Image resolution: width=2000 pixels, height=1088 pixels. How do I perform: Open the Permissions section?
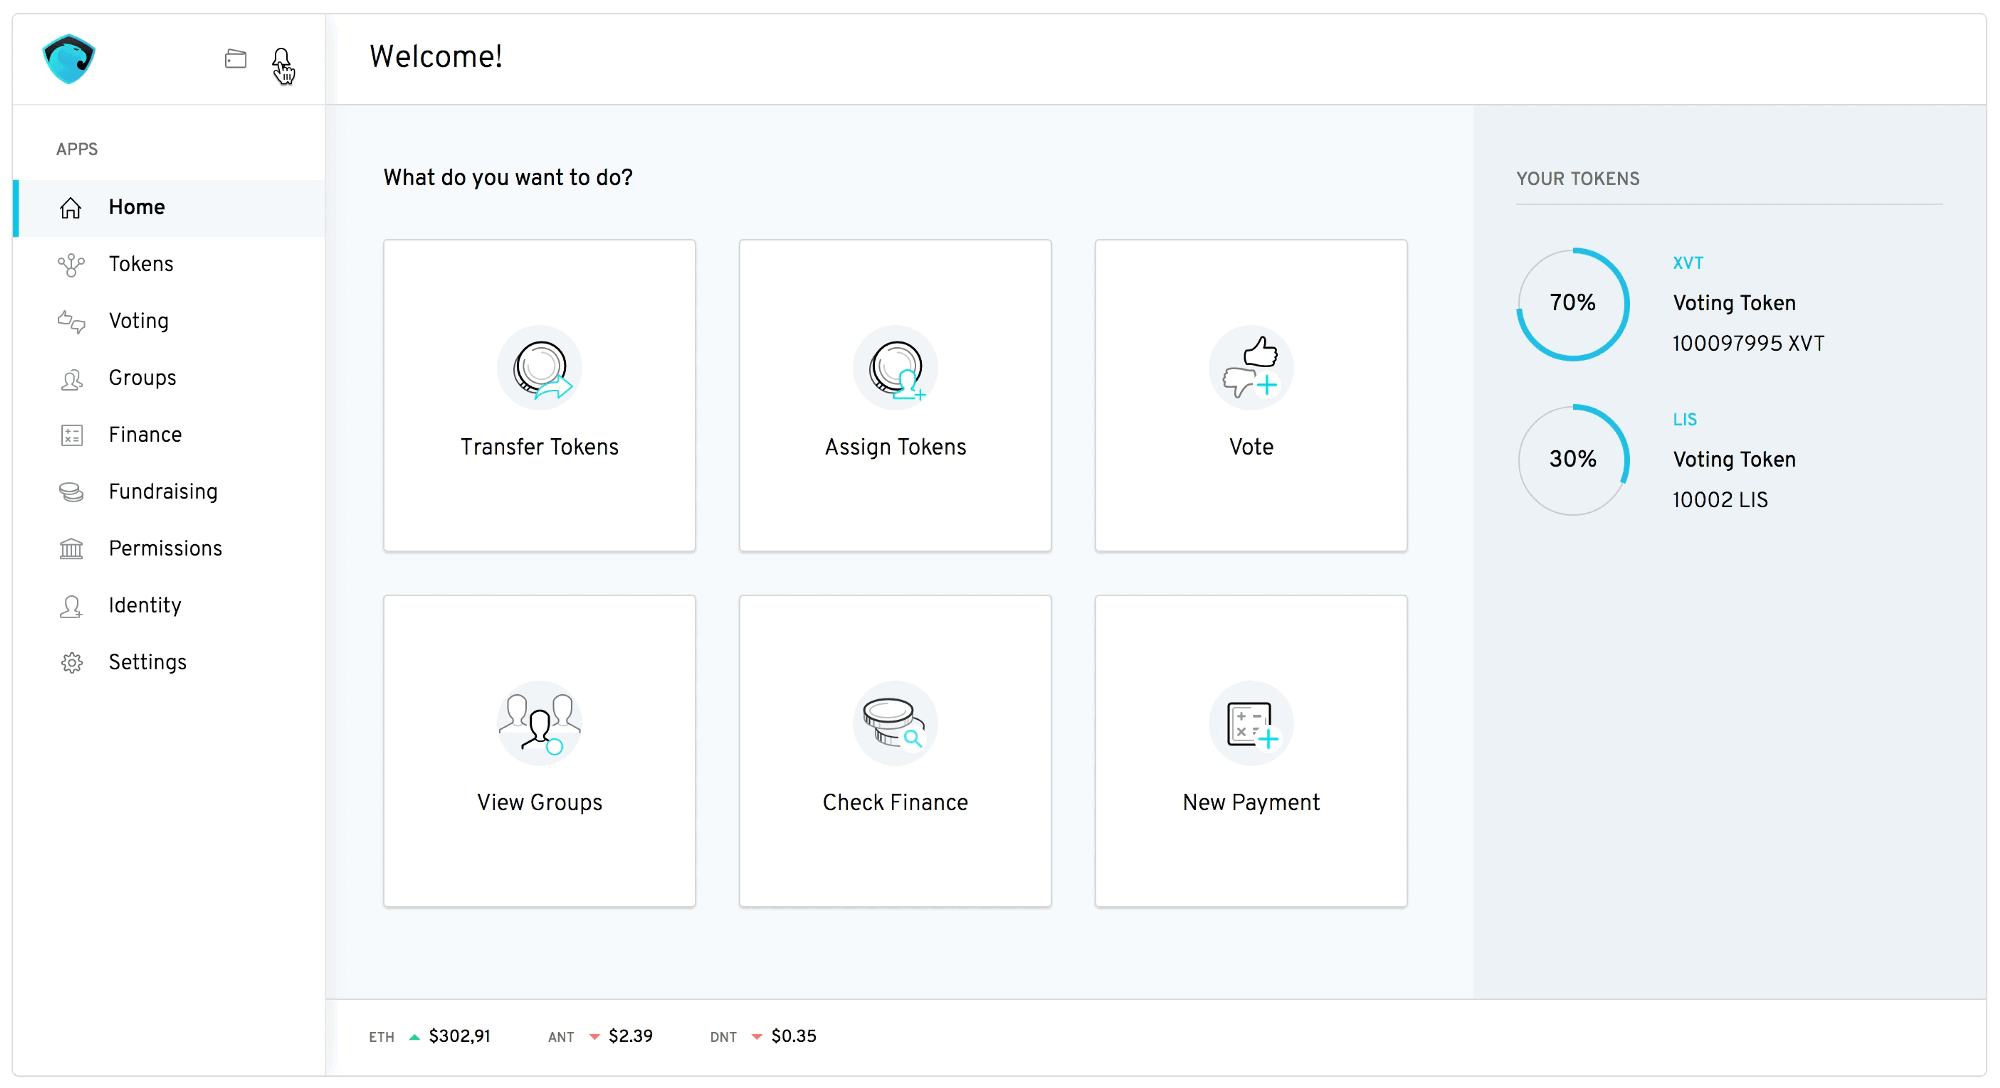[x=165, y=549]
